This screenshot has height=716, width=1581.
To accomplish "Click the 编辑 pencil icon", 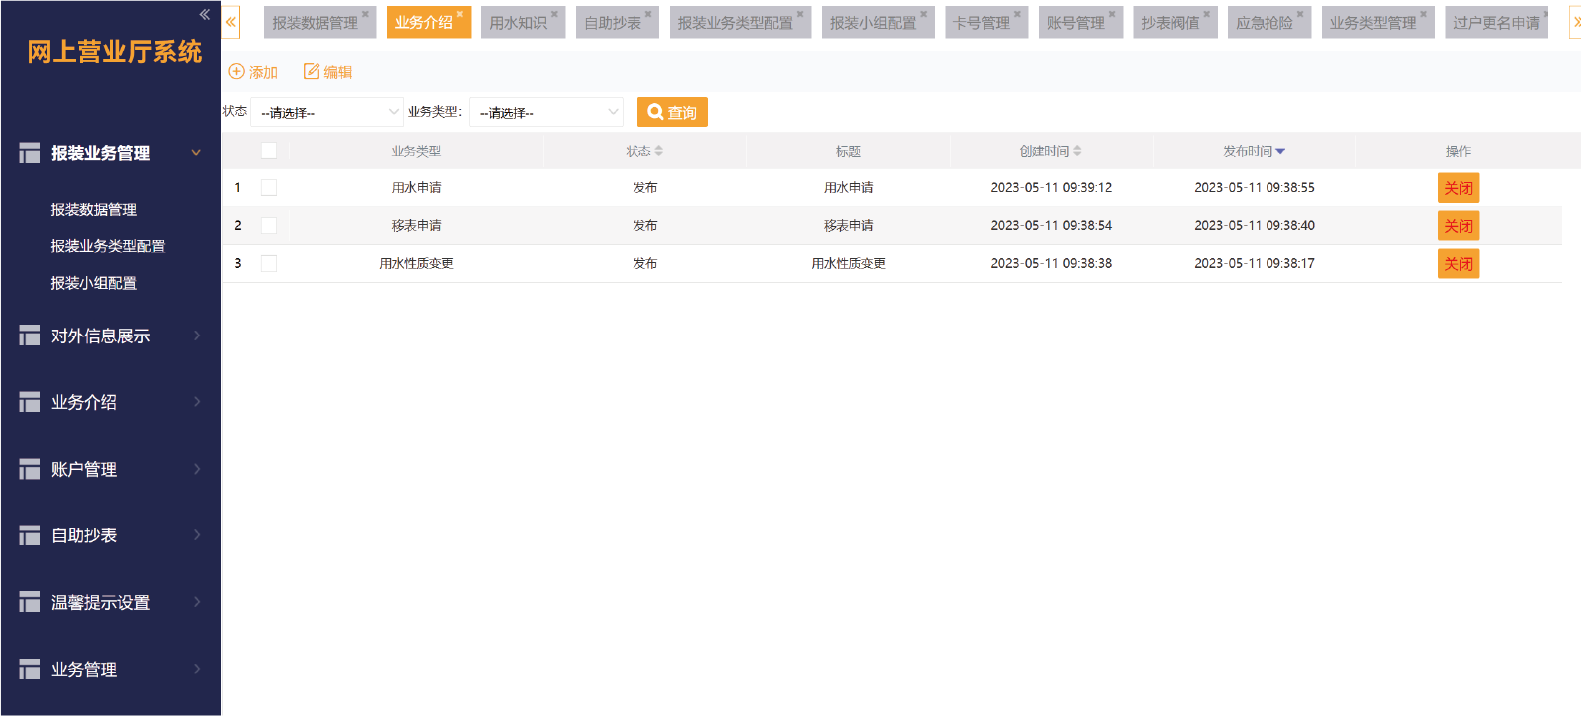I will click(311, 72).
